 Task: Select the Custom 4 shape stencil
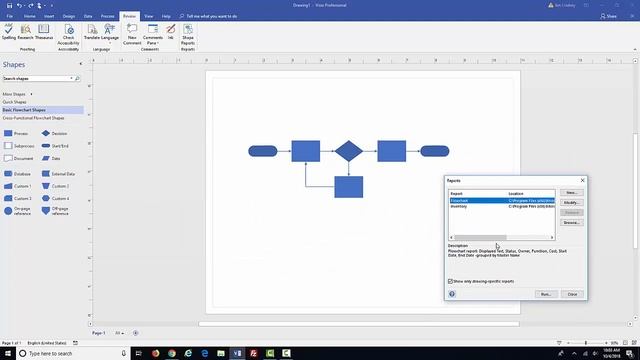tap(56, 198)
